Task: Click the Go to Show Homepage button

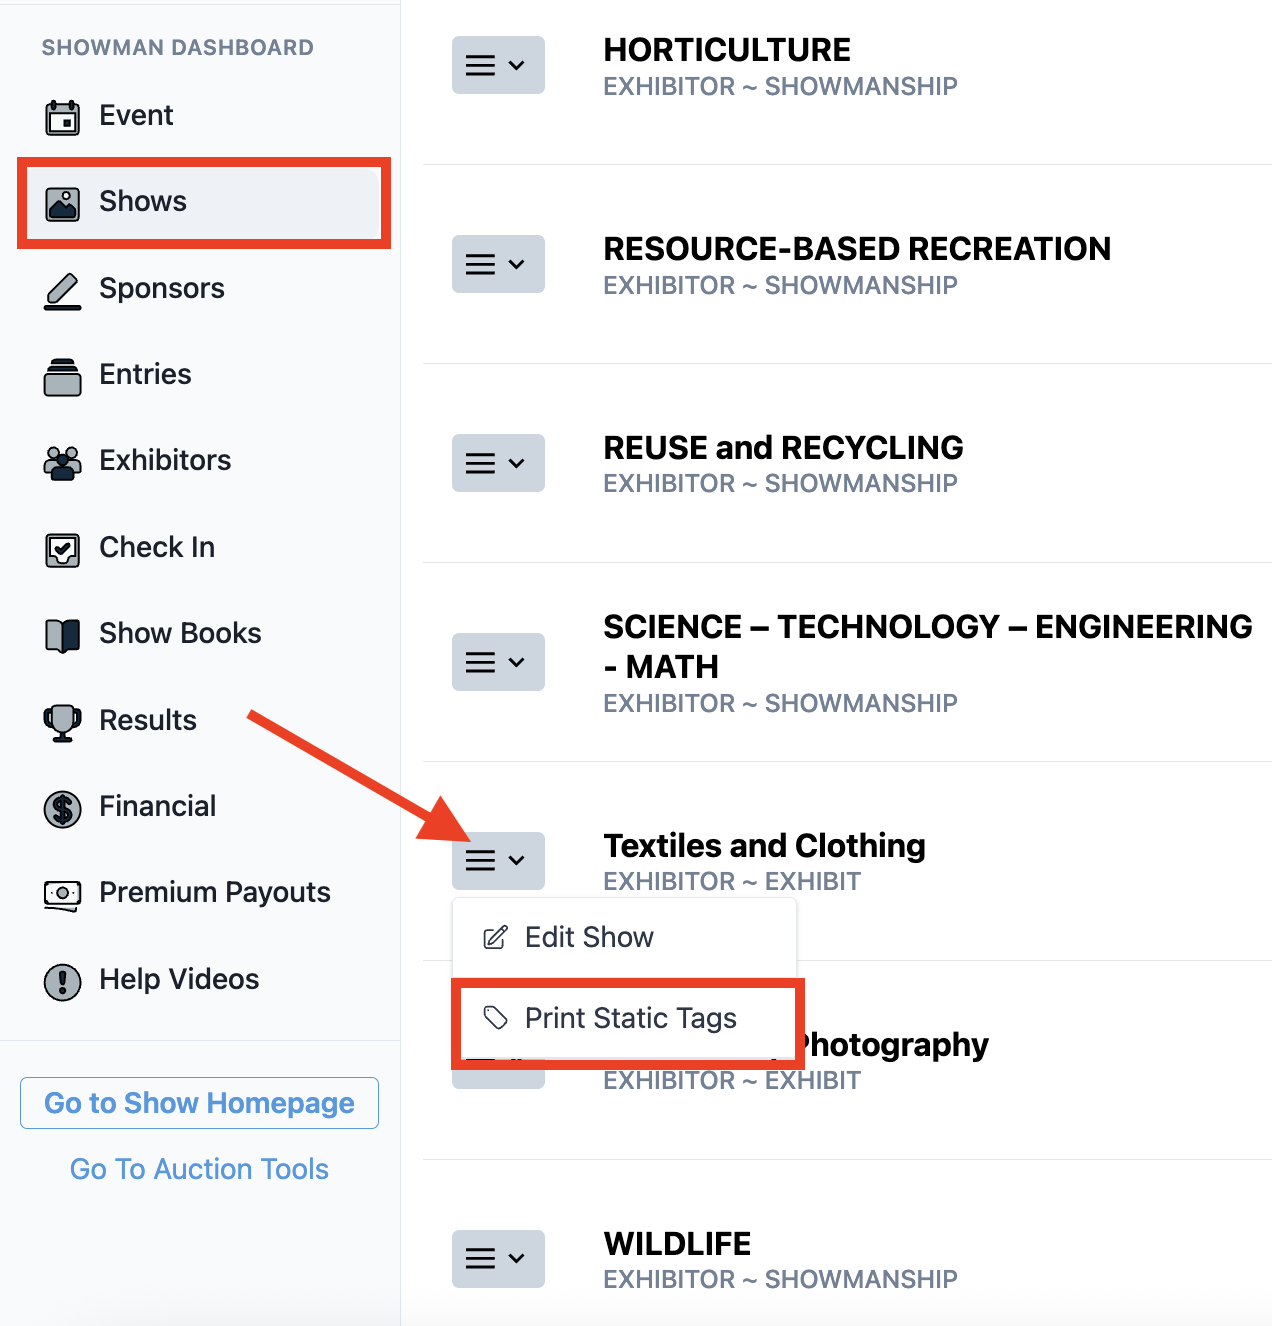Action: click(199, 1103)
